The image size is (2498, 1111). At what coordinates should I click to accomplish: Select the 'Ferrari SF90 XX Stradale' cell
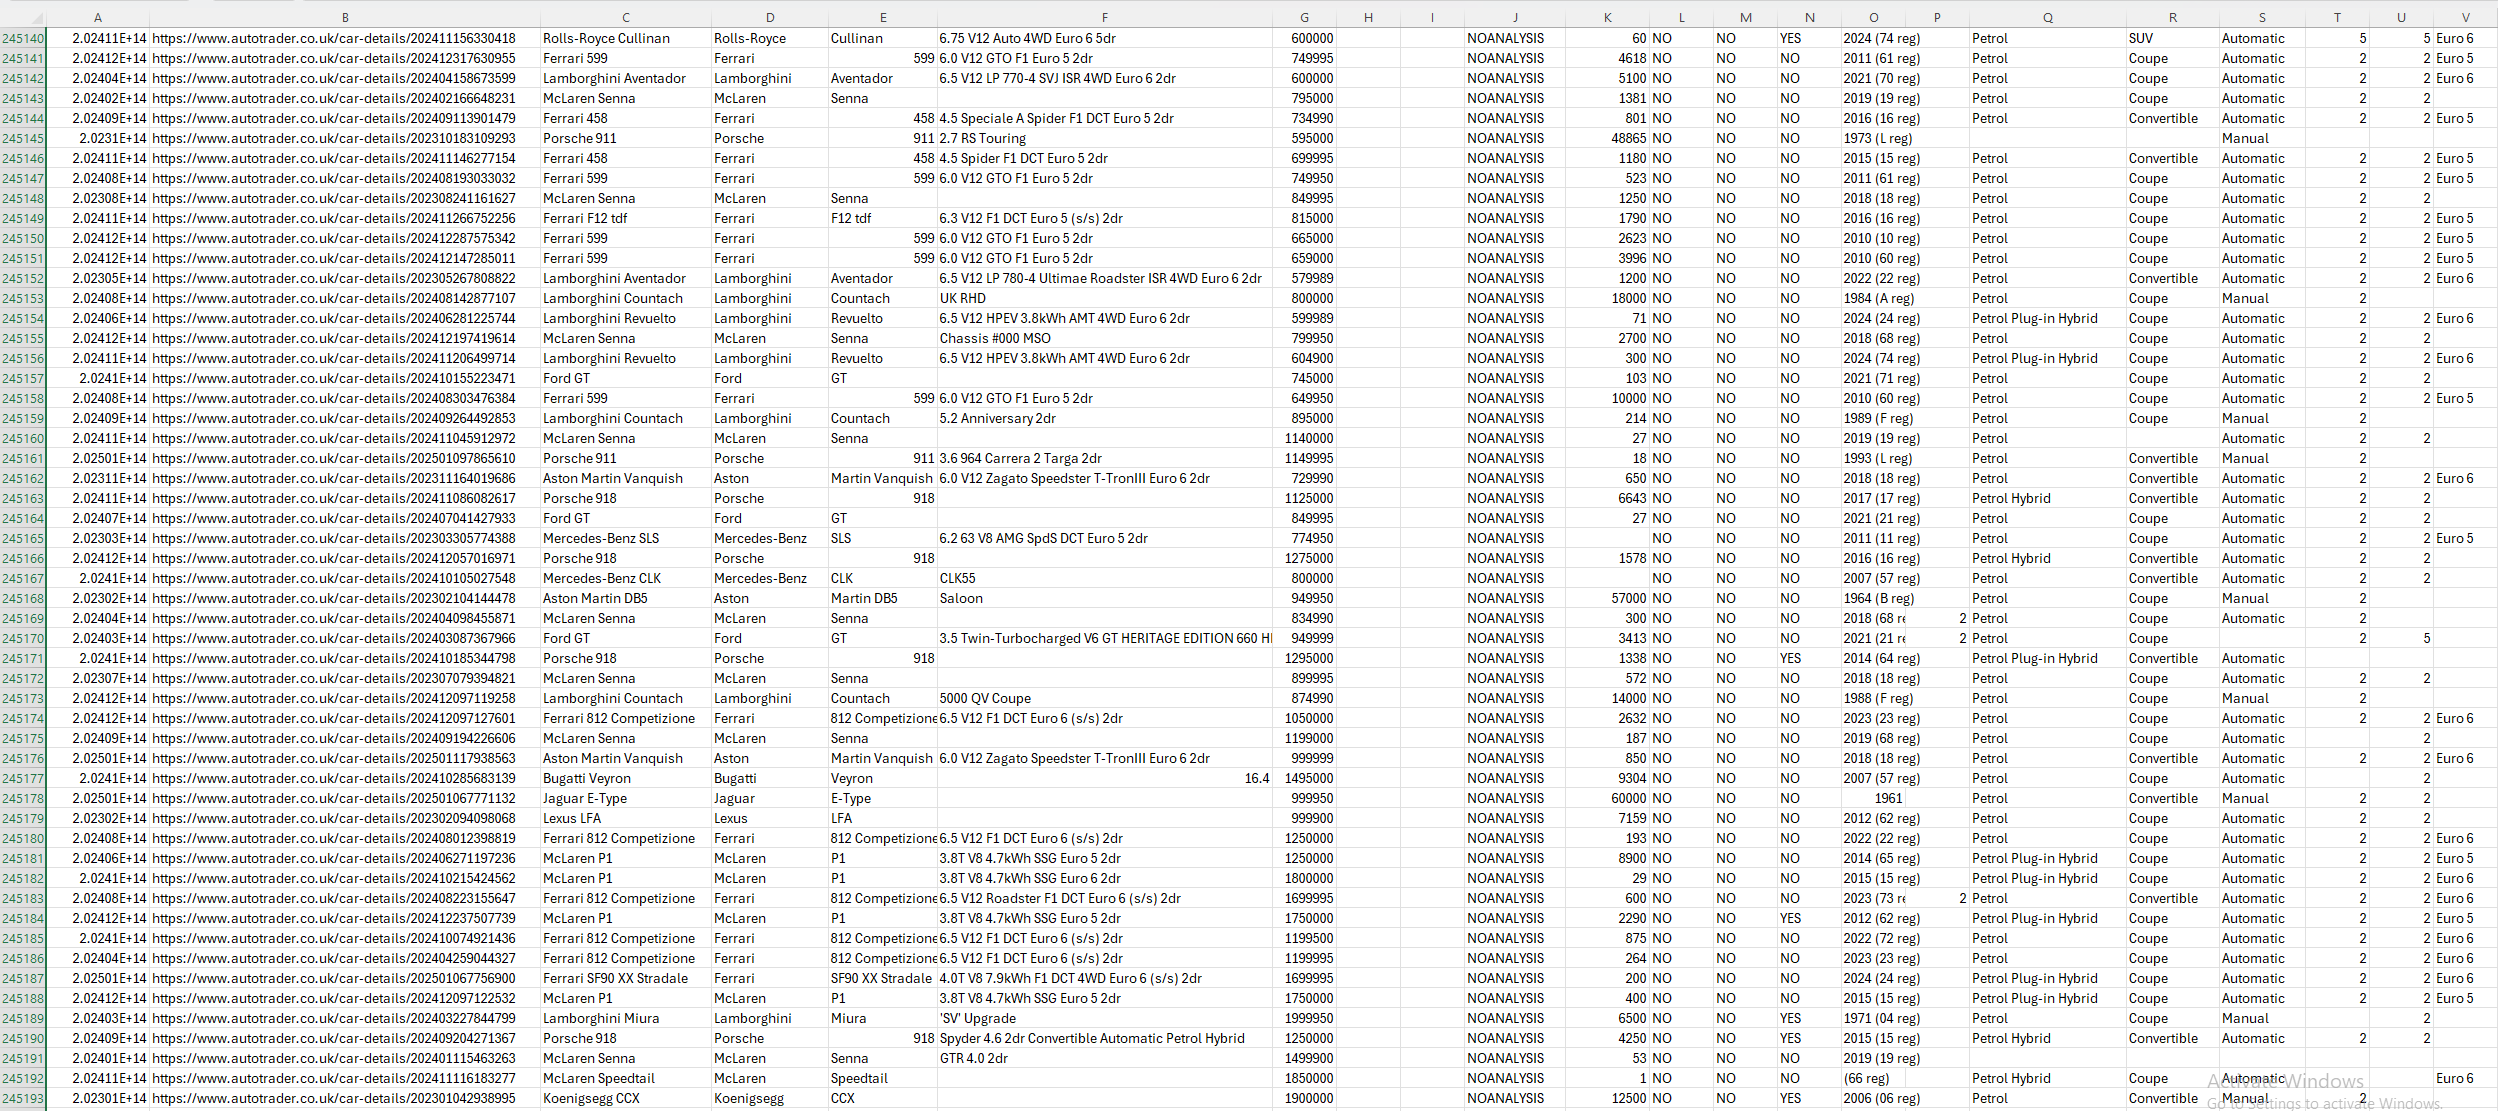(615, 978)
